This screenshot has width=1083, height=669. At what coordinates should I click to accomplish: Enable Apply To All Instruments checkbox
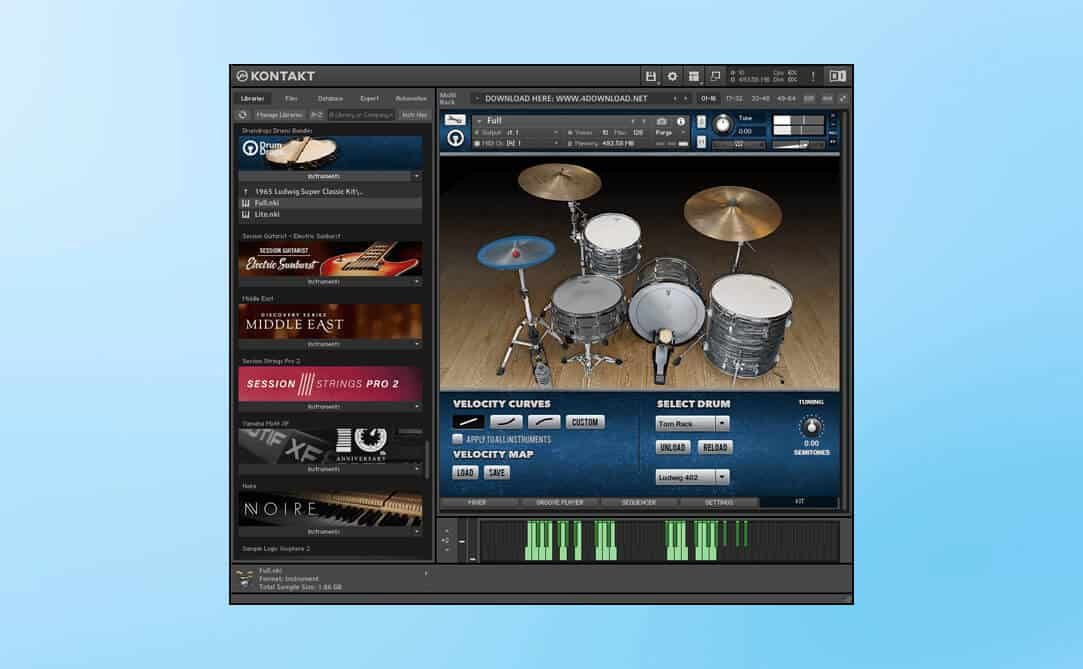pyautogui.click(x=458, y=439)
